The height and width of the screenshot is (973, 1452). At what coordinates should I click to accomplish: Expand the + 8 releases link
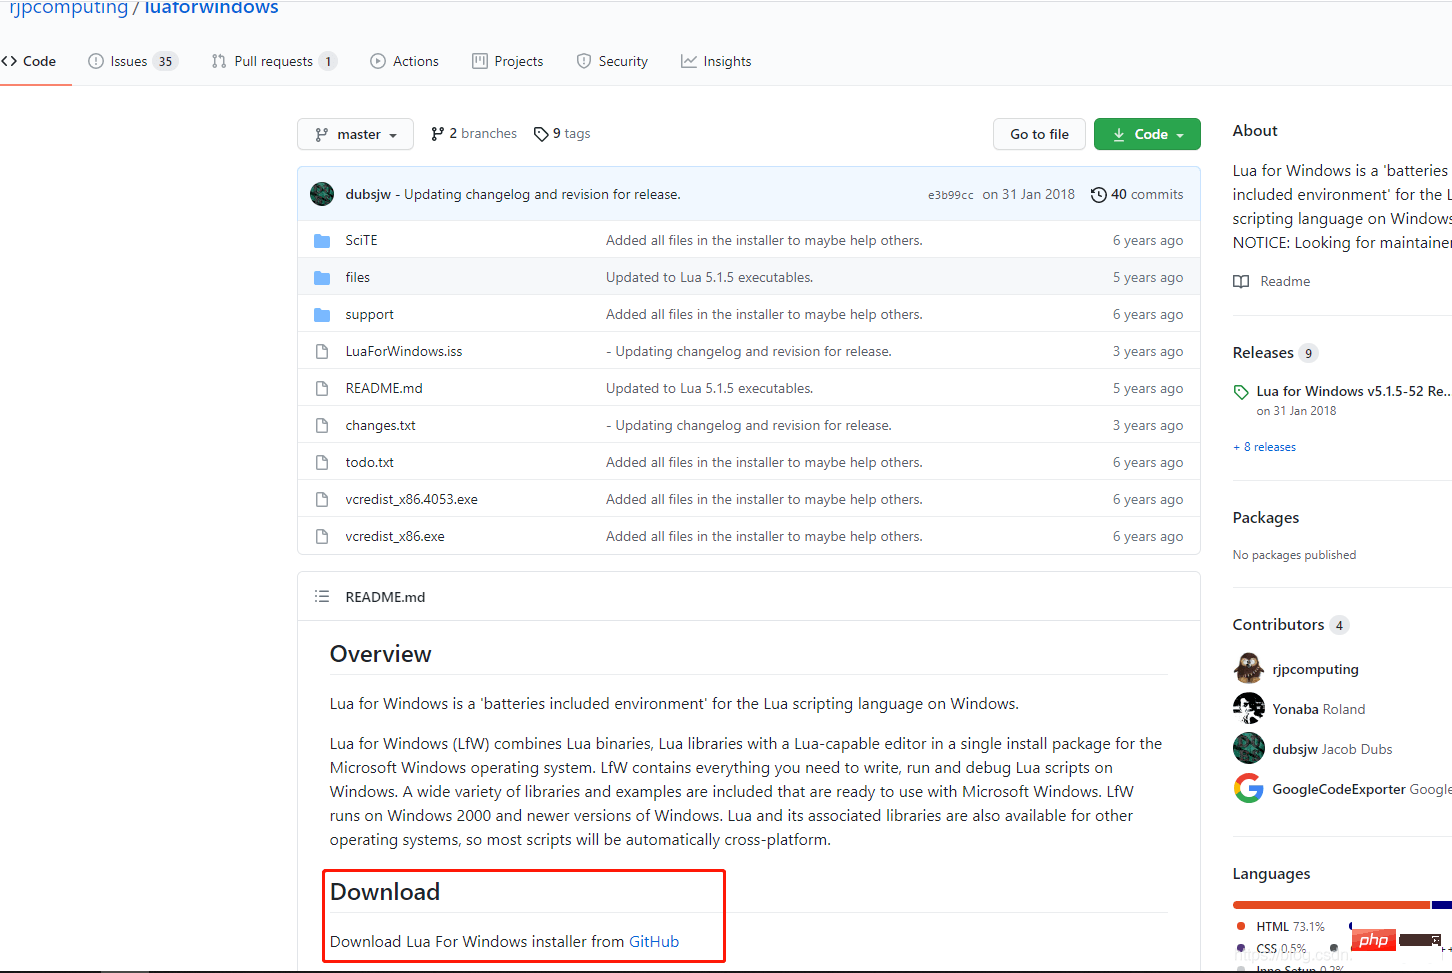tap(1264, 447)
